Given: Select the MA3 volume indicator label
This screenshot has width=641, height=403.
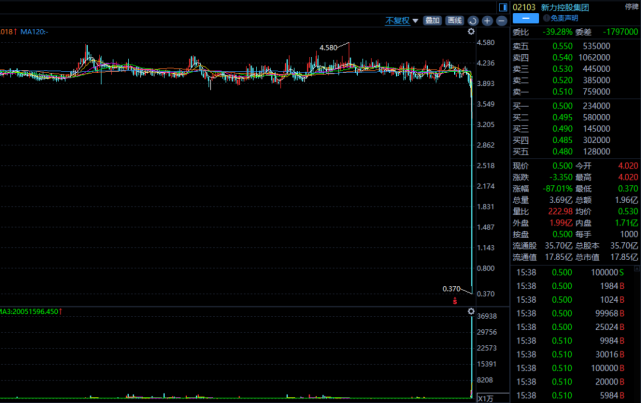Looking at the screenshot, I should 30,311.
